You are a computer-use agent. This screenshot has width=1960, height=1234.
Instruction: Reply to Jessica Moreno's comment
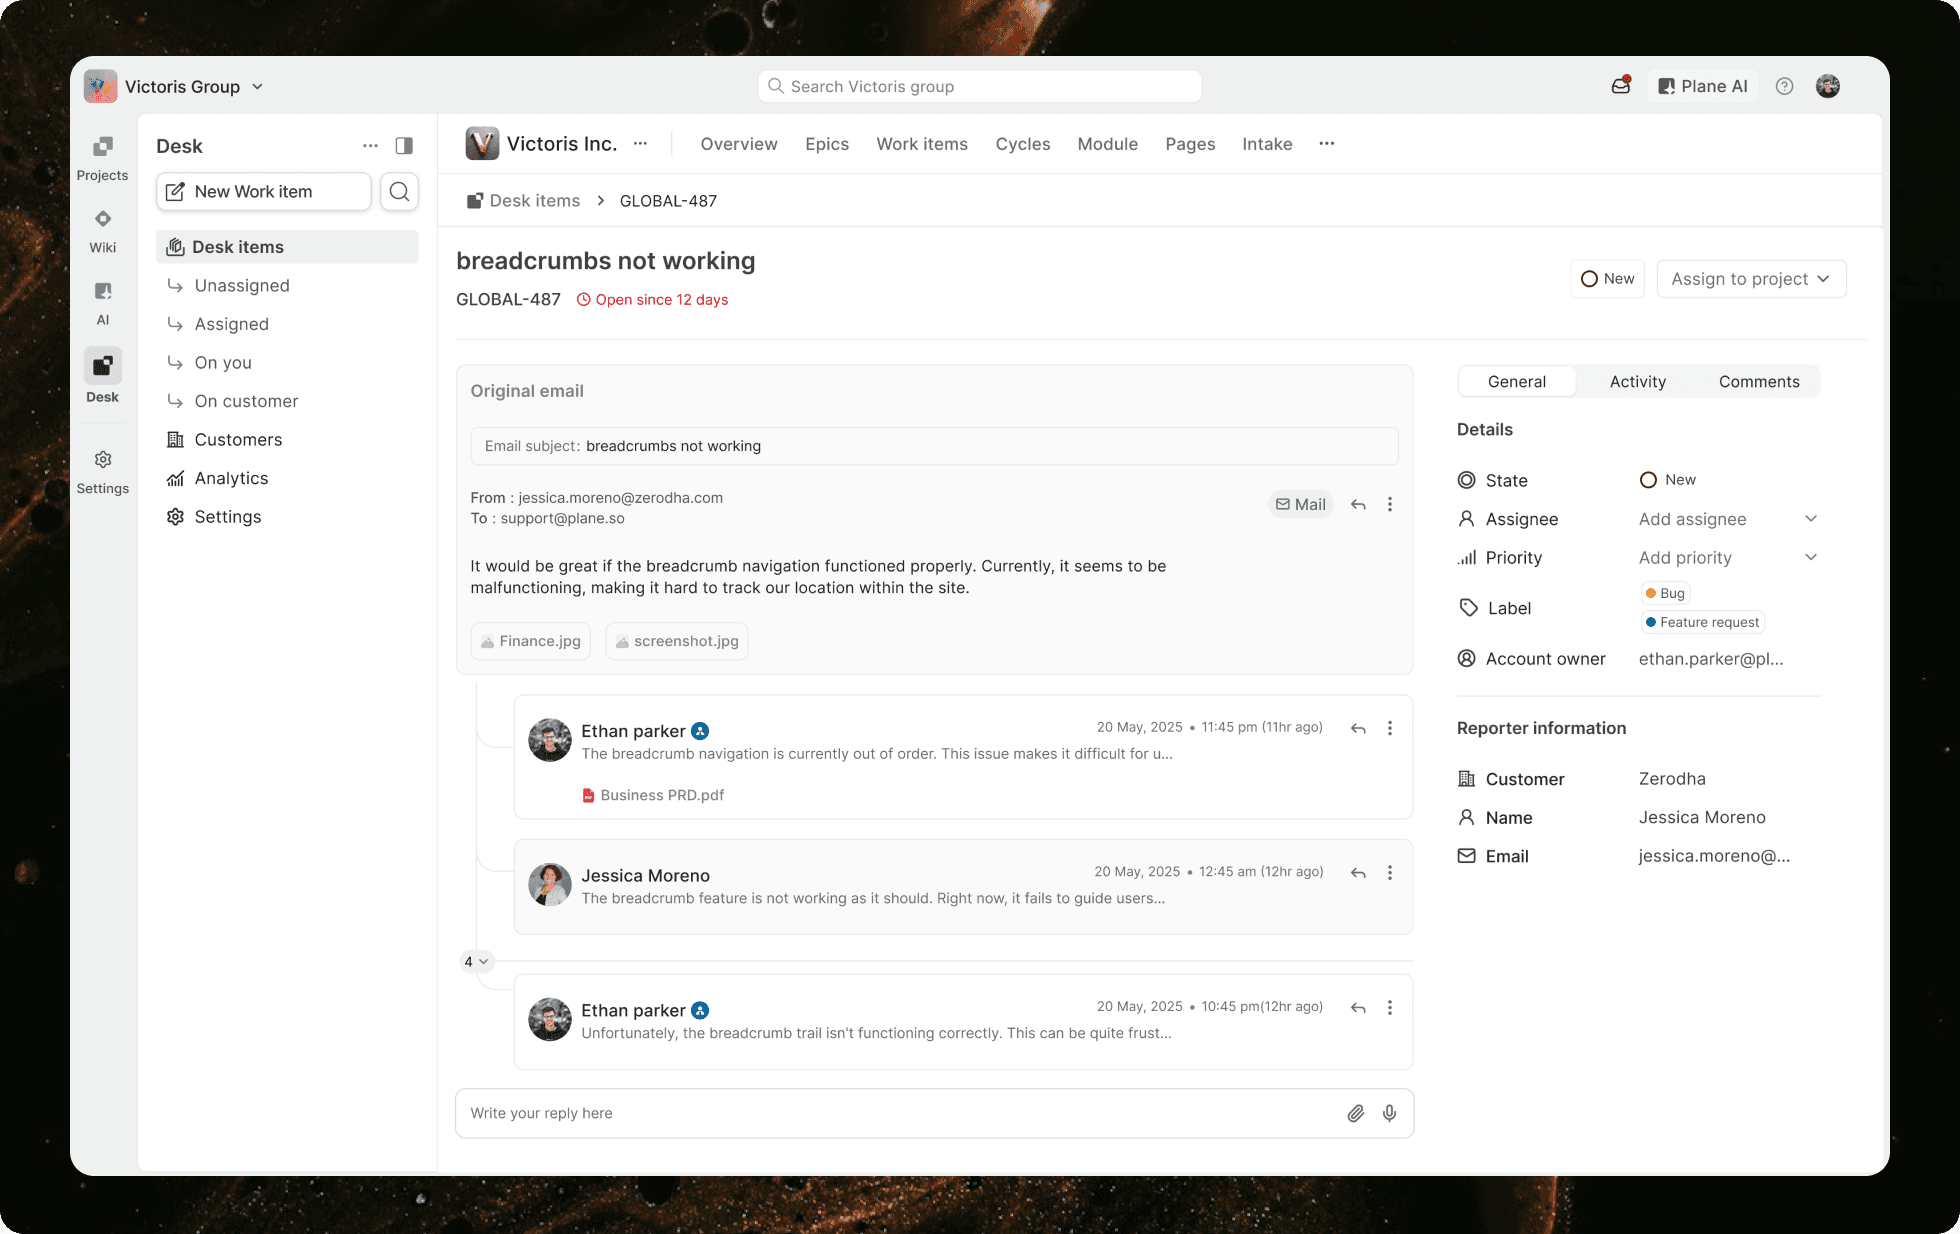1358,873
